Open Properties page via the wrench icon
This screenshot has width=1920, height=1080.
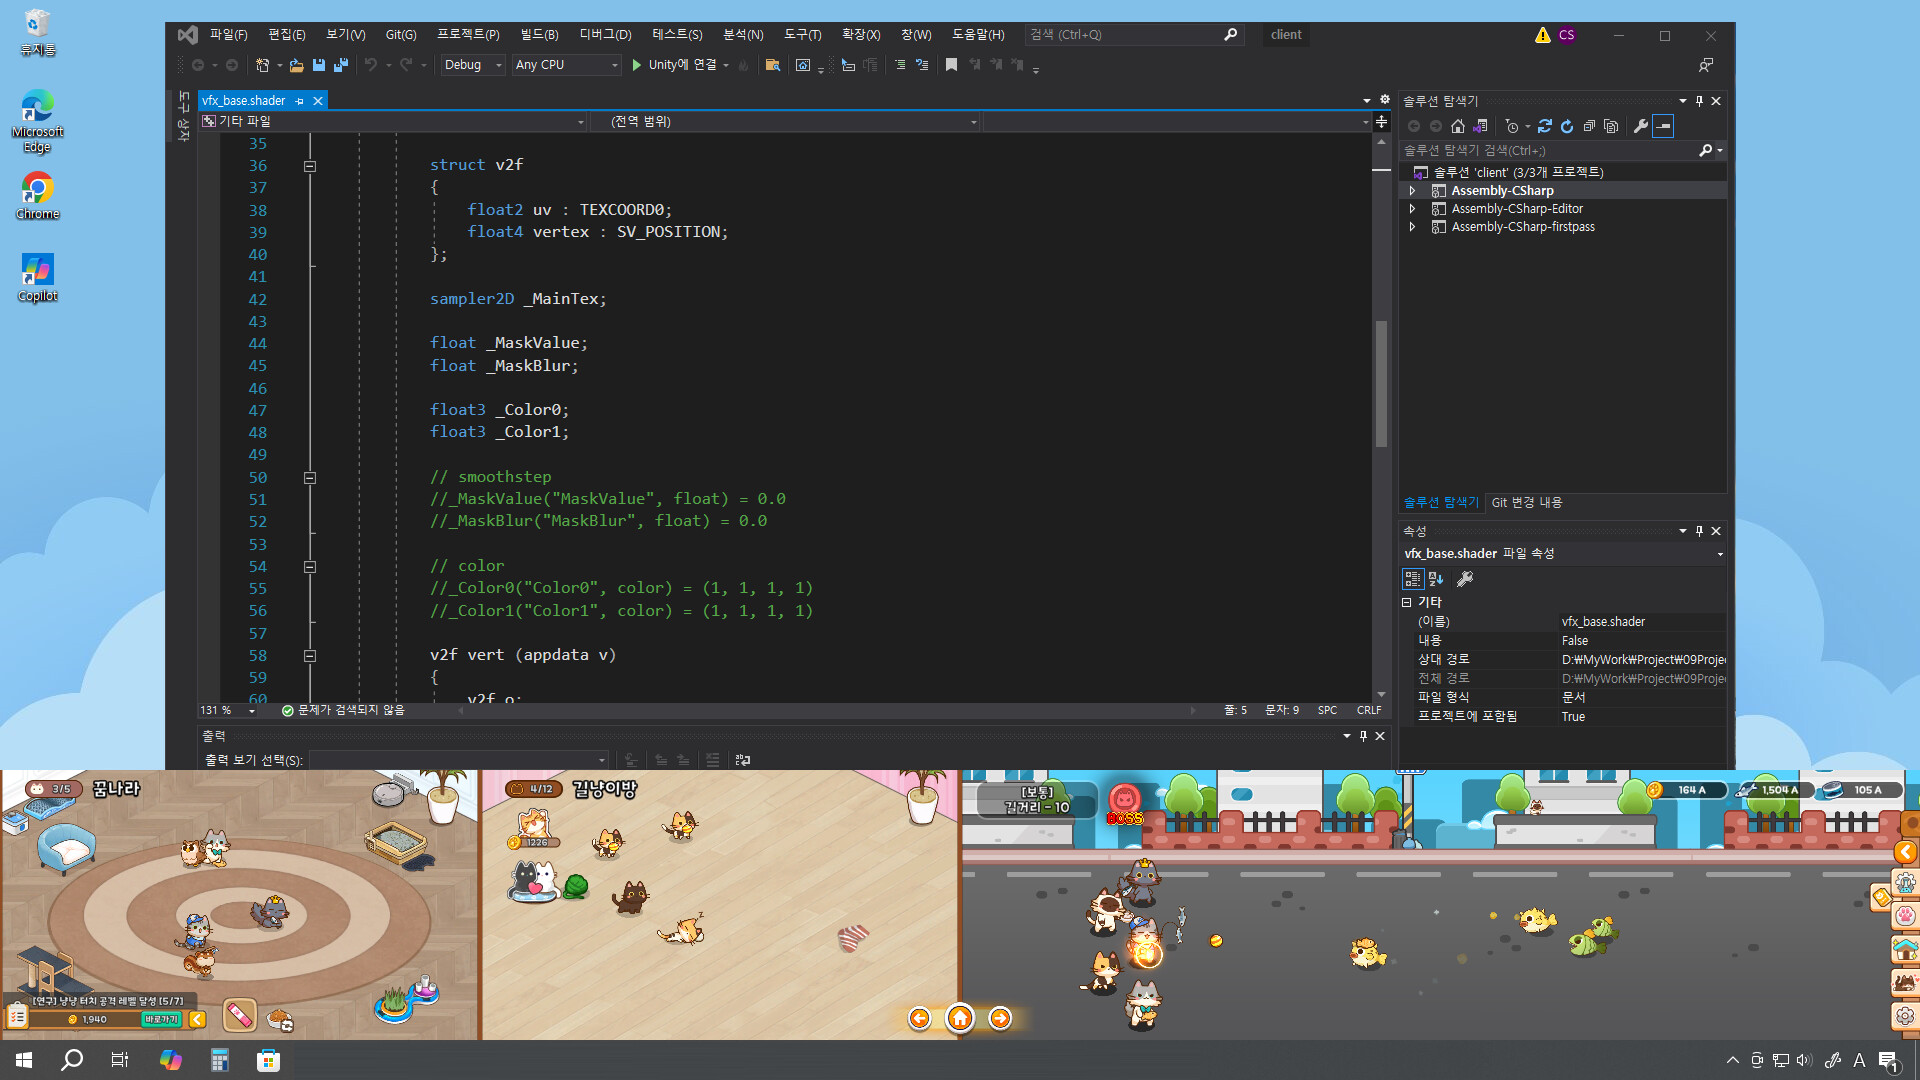click(1641, 126)
